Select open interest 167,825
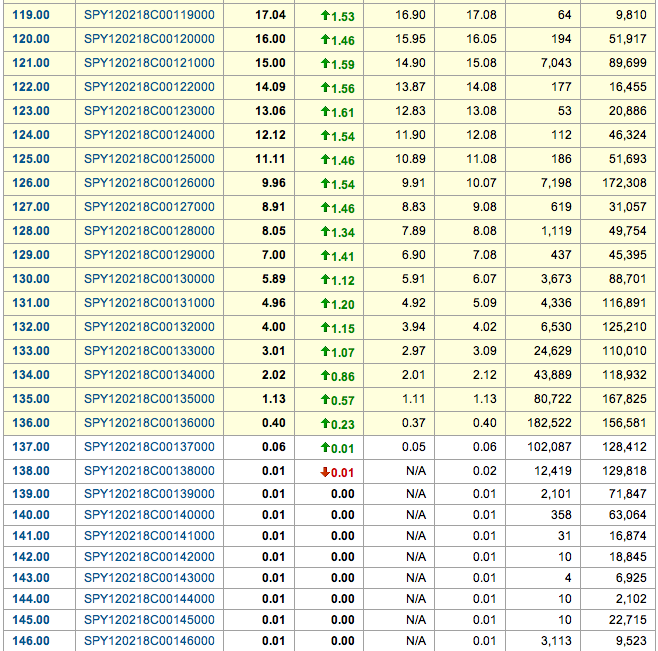Viewport: 658px width, 651px height. (624, 398)
